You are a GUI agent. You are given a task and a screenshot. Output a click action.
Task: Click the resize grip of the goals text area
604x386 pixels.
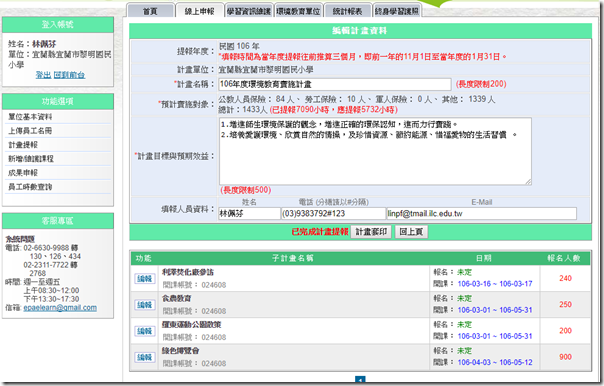coord(528,181)
